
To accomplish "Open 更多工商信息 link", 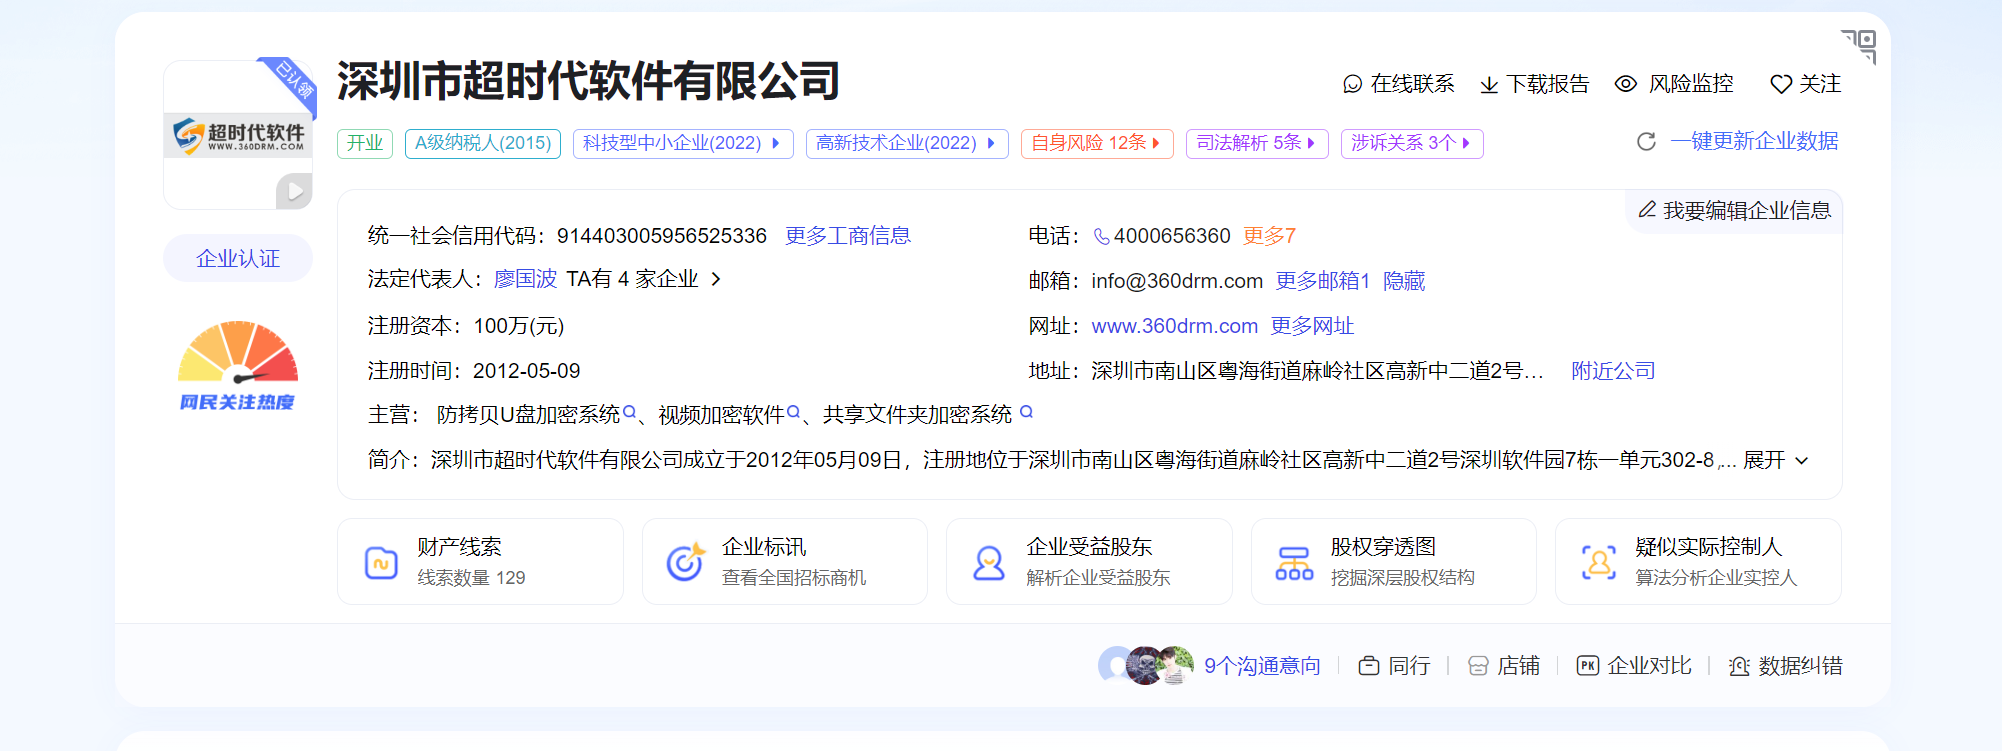I will tap(848, 236).
